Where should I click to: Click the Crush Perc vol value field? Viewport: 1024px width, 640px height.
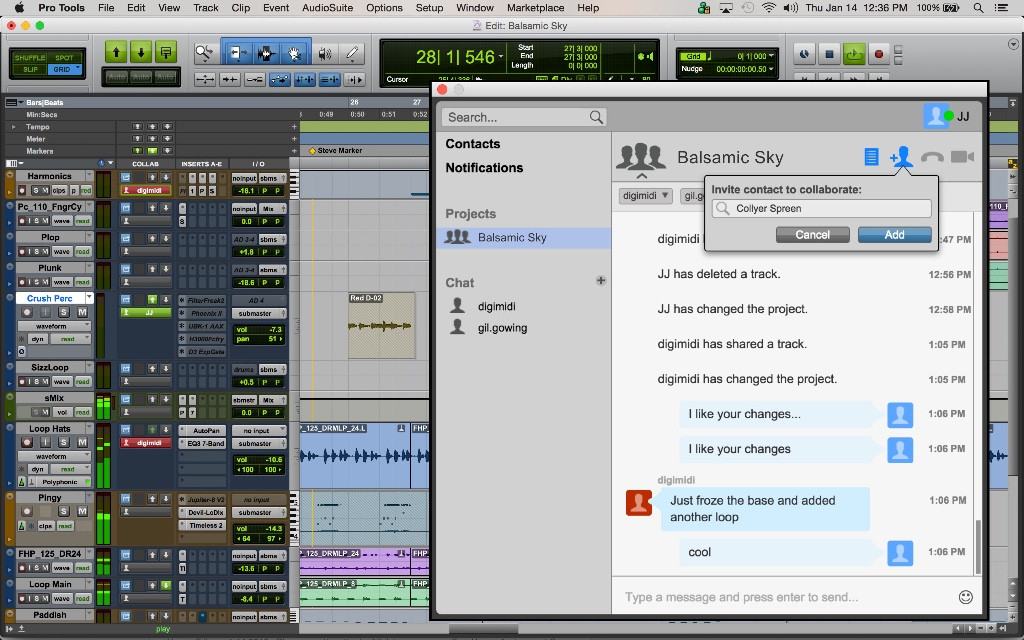pyautogui.click(x=259, y=330)
